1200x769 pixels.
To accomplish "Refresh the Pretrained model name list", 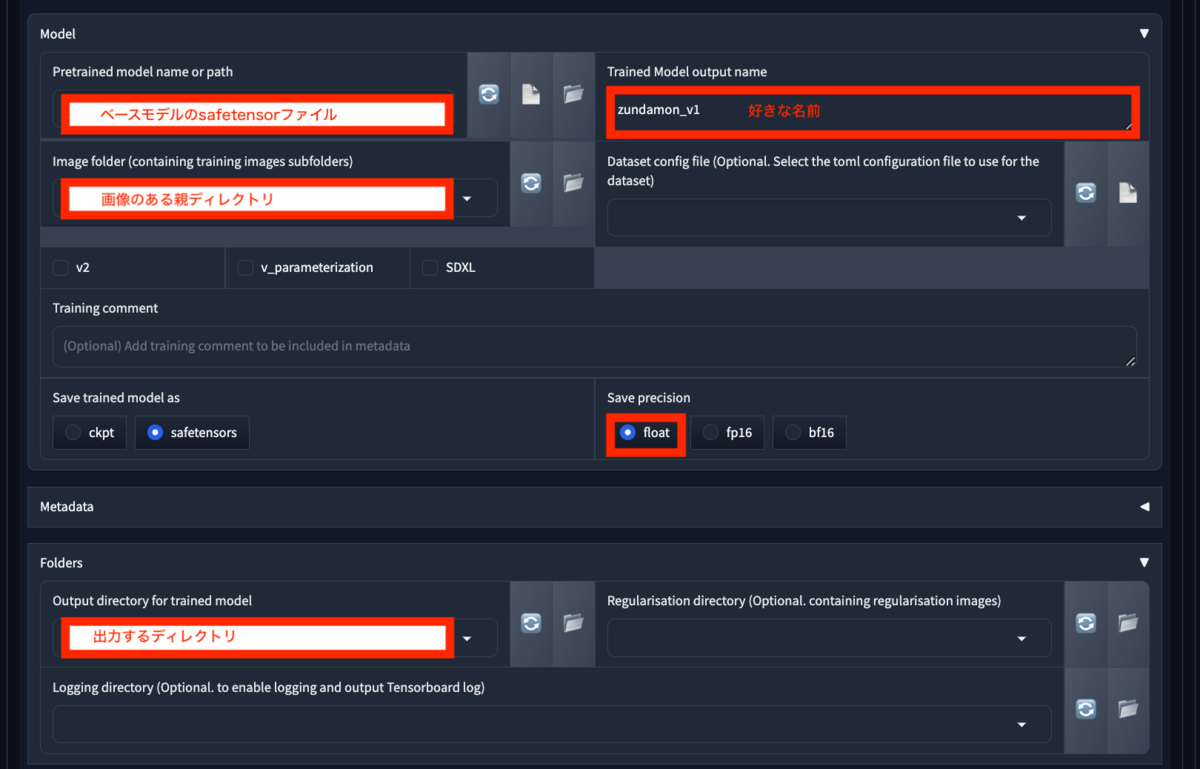I will (x=488, y=95).
